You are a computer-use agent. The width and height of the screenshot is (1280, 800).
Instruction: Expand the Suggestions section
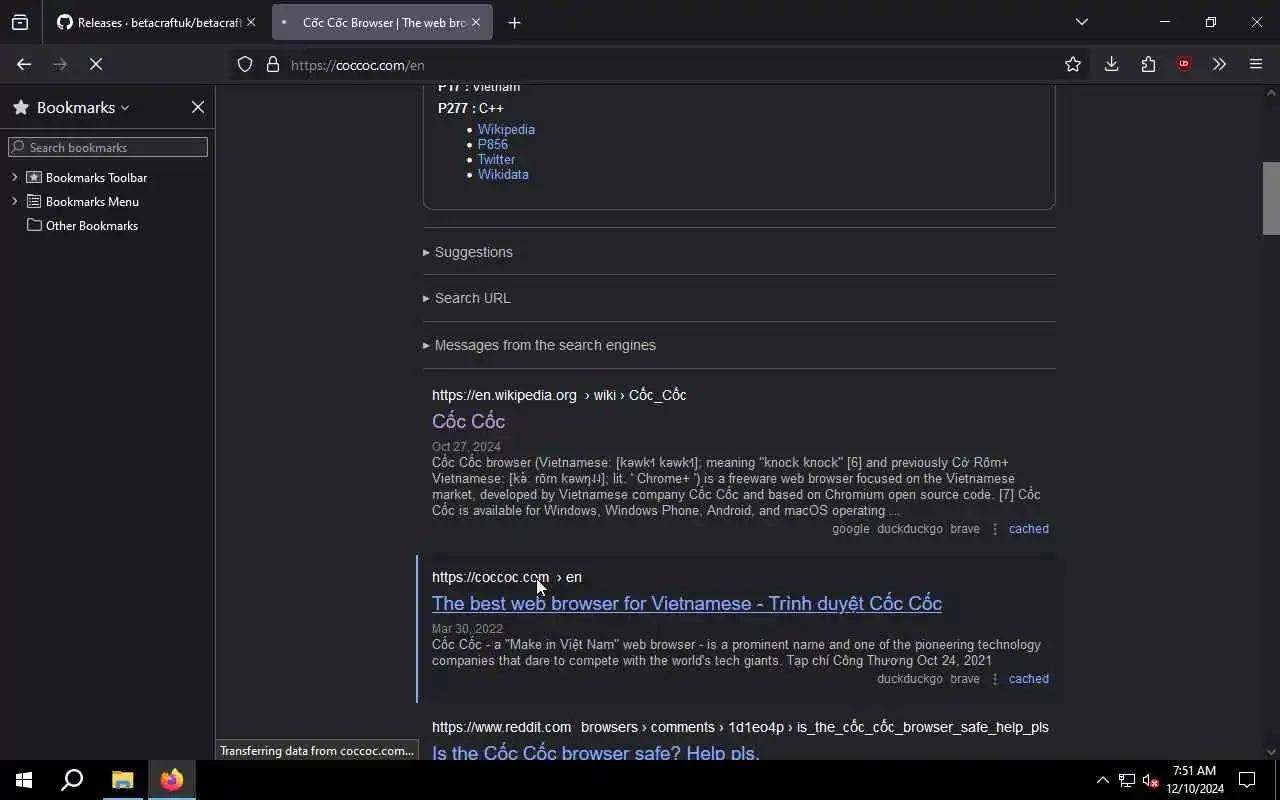pos(468,252)
